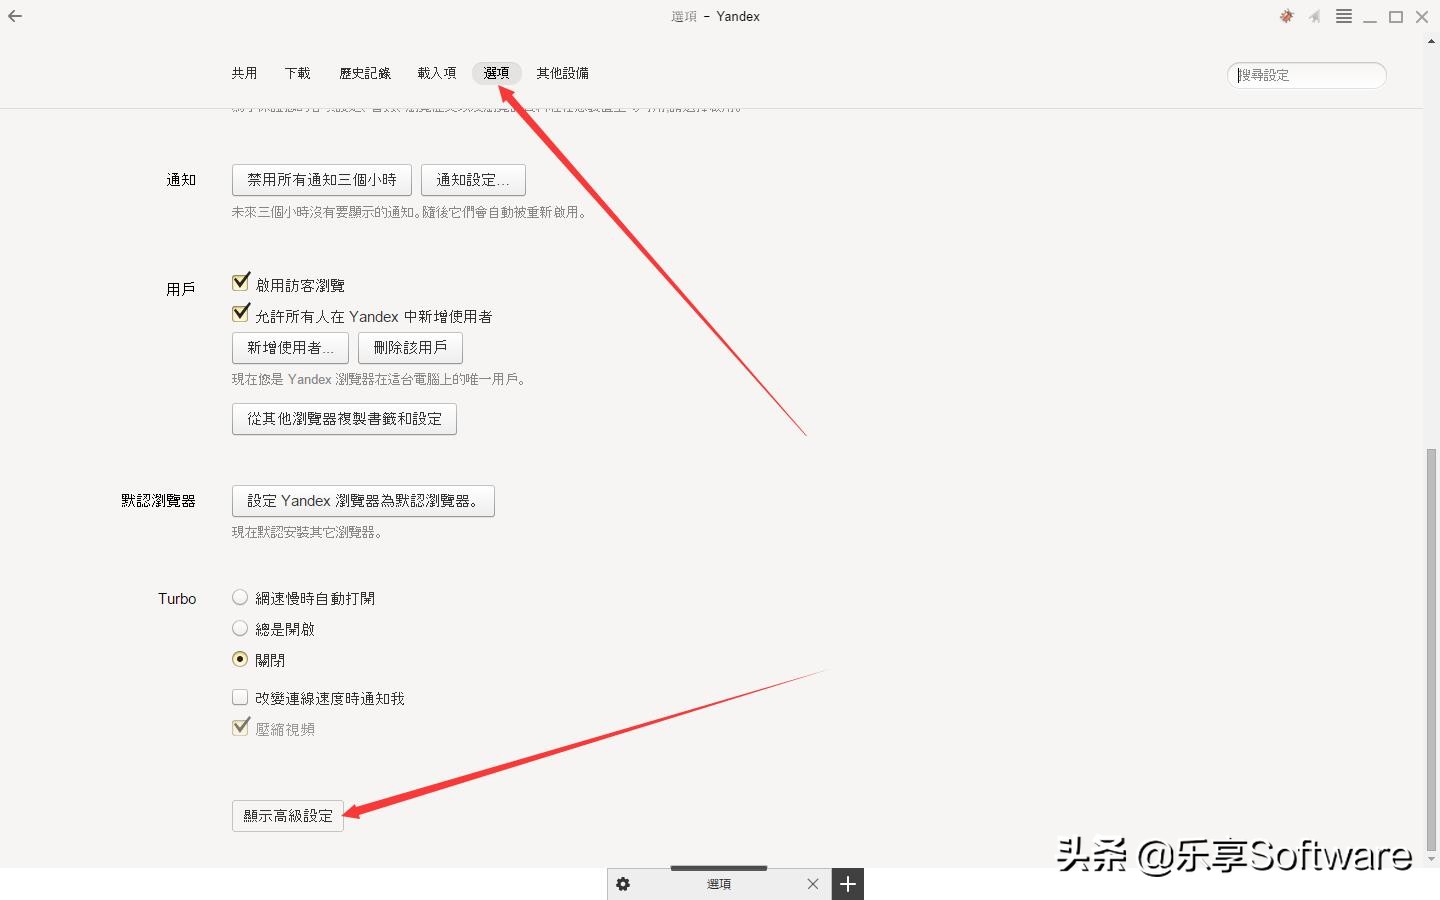Image resolution: width=1440 pixels, height=900 pixels.
Task: Select the 總是開啟 Turbo radio button
Action: tap(240, 628)
